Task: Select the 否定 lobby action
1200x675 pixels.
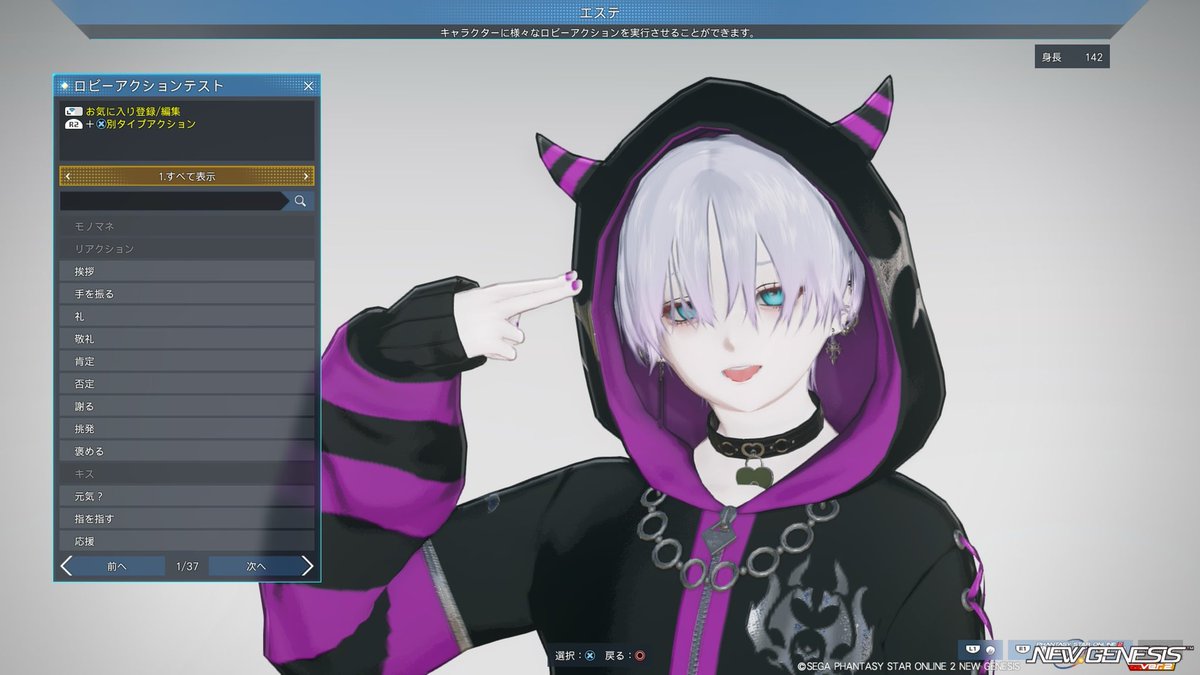Action: 187,384
